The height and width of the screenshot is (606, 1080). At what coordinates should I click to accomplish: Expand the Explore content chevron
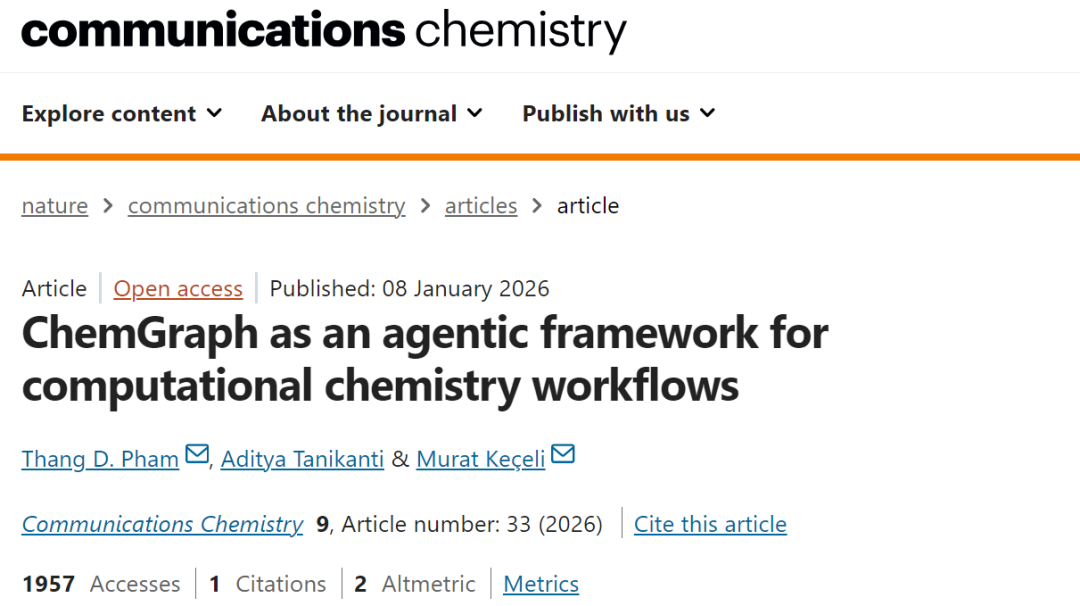pyautogui.click(x=214, y=113)
